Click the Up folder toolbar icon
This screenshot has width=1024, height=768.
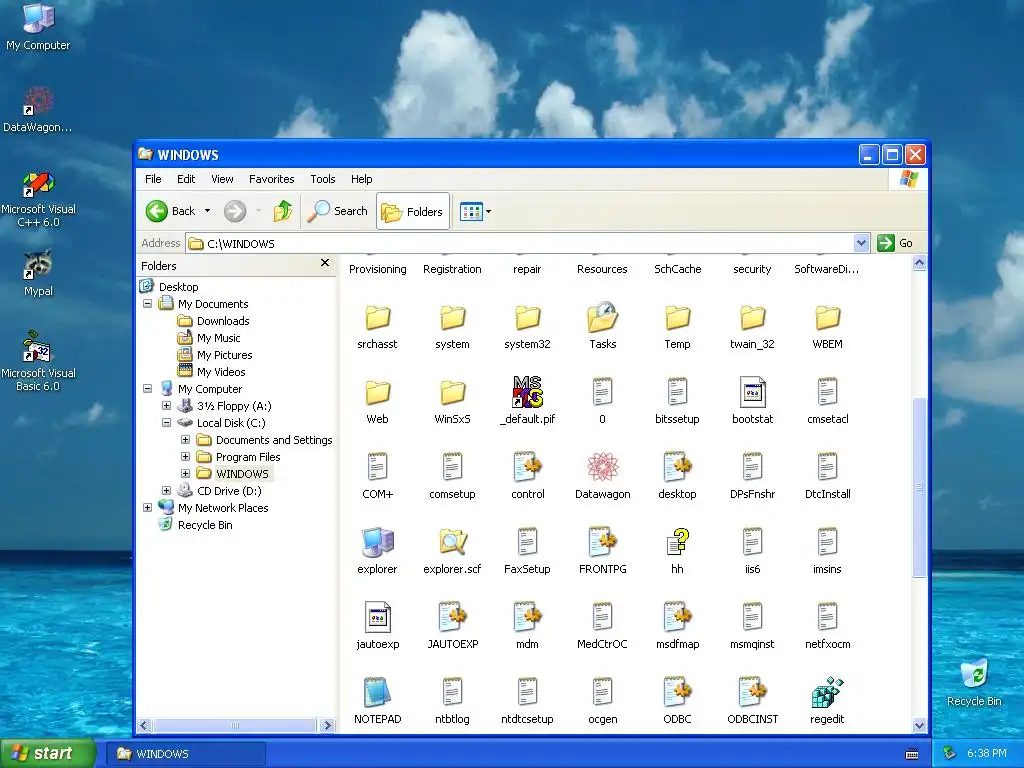283,211
